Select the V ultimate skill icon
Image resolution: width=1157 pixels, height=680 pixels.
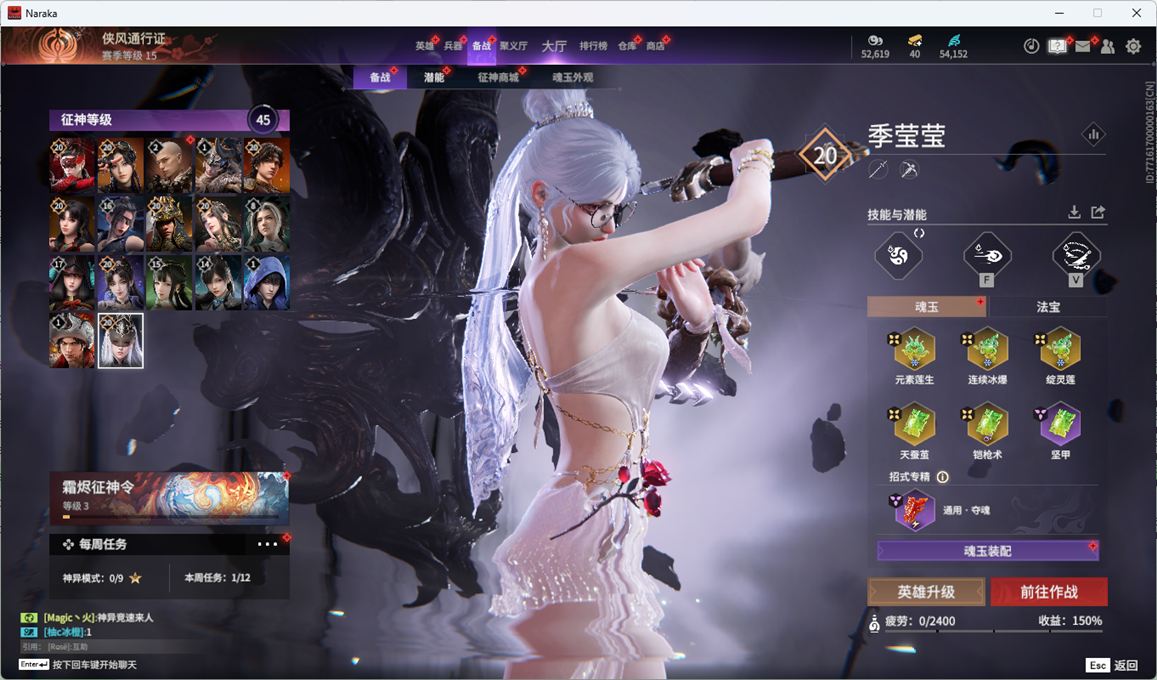point(1076,256)
